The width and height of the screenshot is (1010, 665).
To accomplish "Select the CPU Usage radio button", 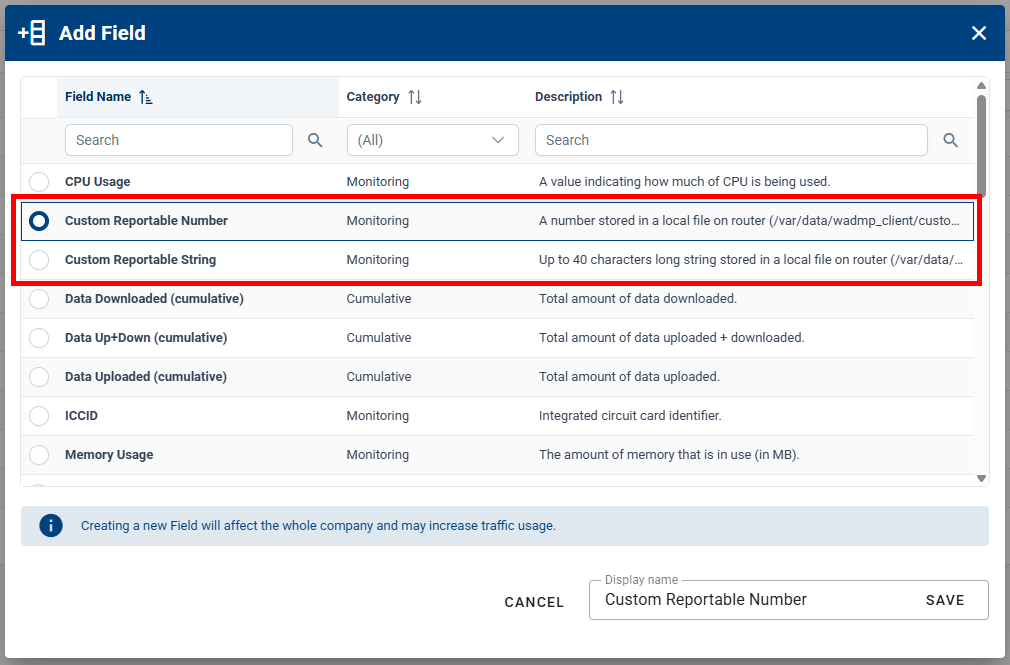I will pyautogui.click(x=39, y=181).
